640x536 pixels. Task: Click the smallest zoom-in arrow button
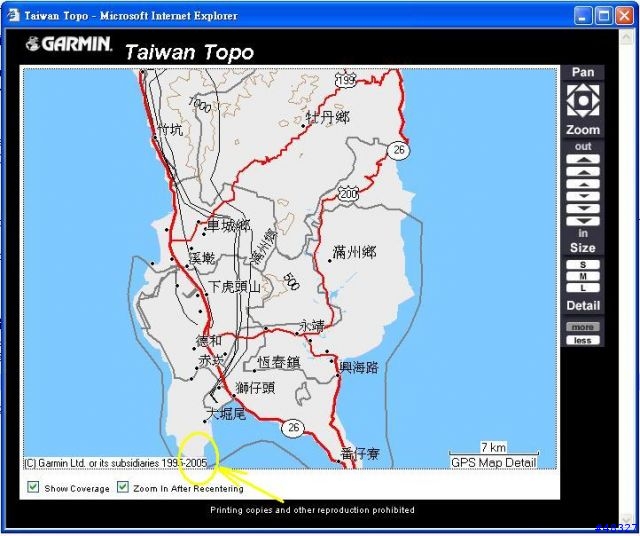[x=583, y=196]
